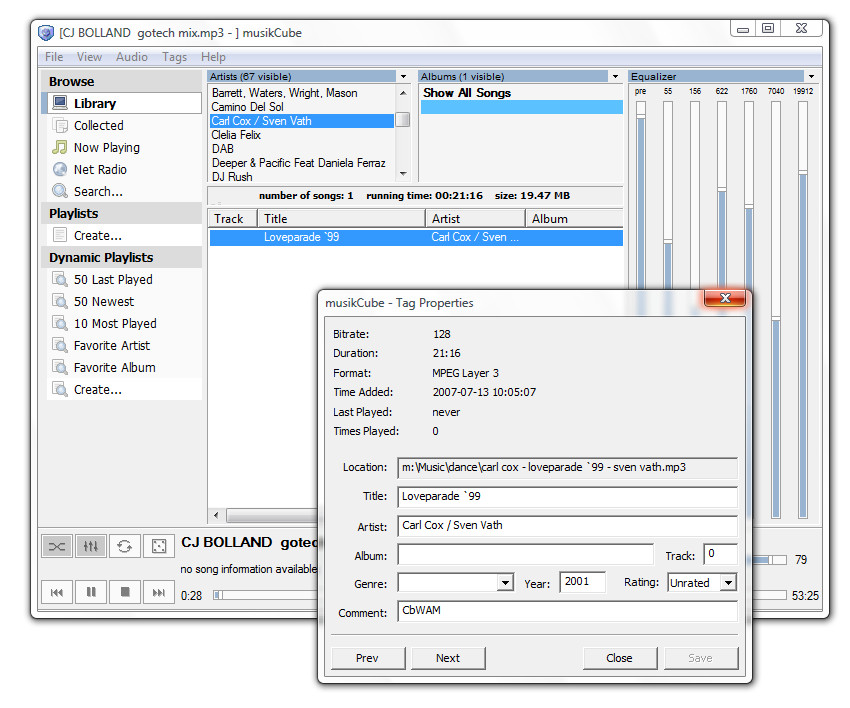
Task: Click Create icon under Playlists
Action: [x=60, y=235]
